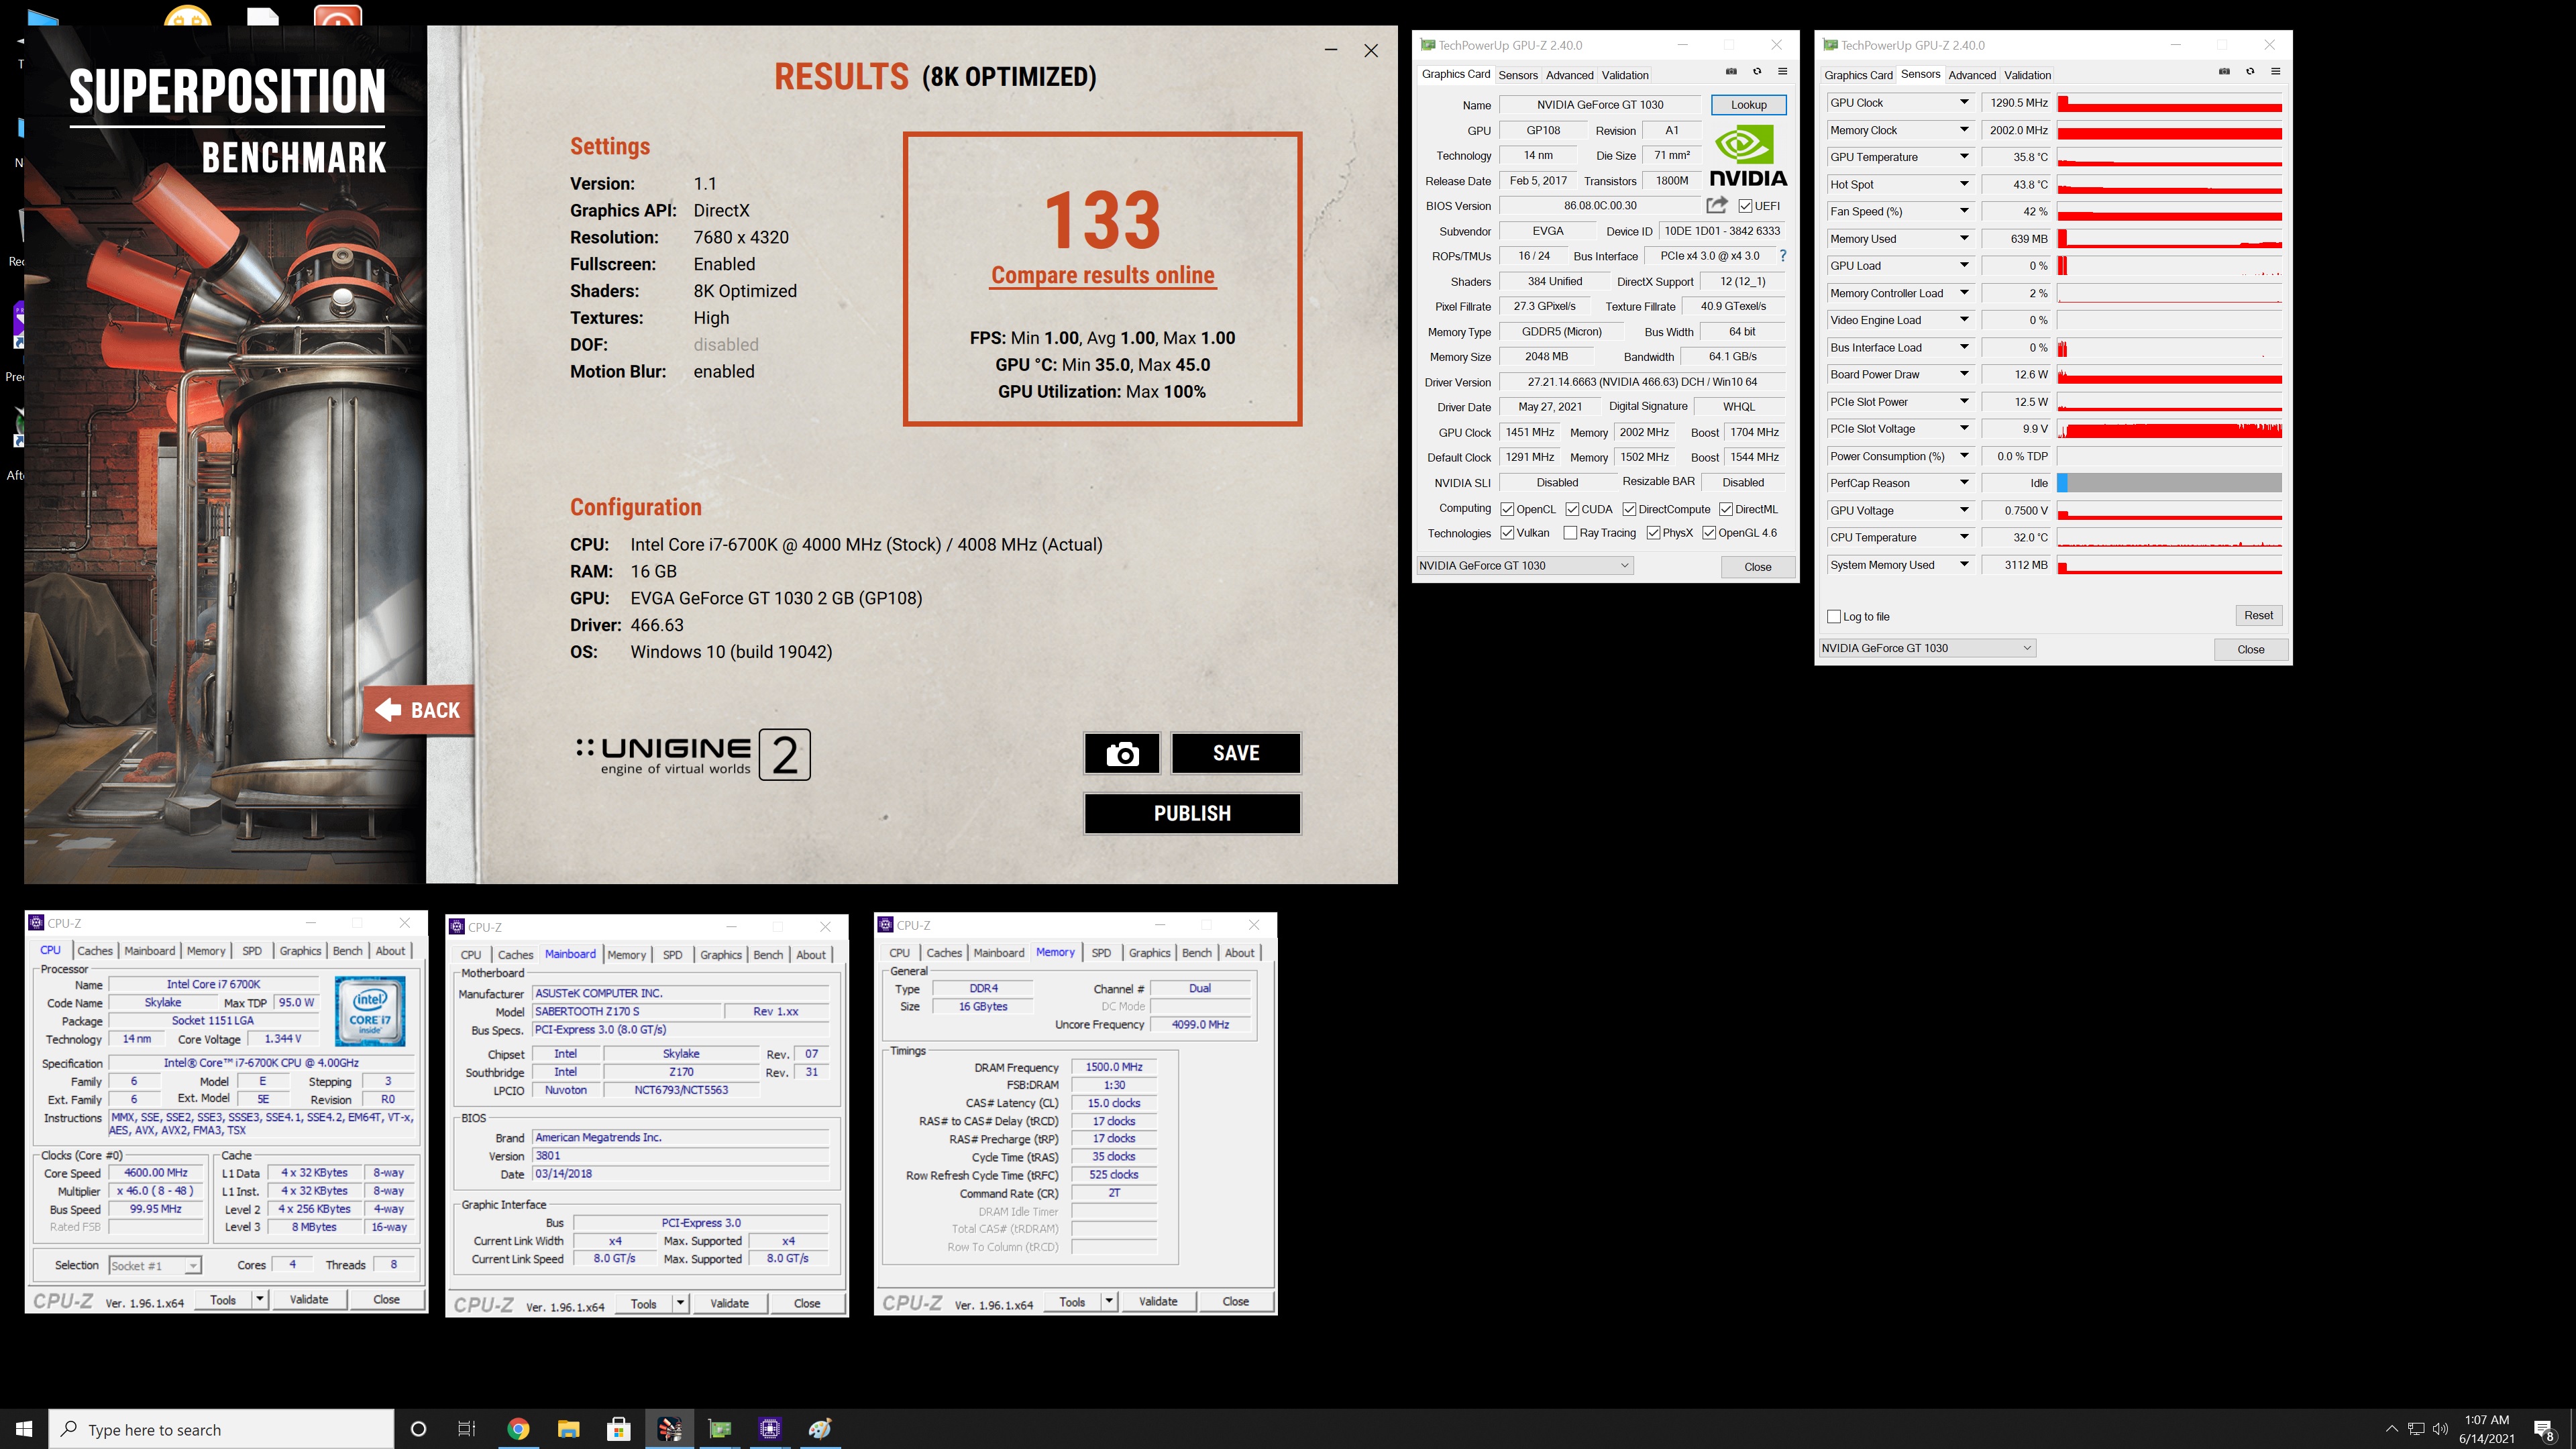Click the Memory Used sensor graph
The height and width of the screenshot is (1449, 2576).
(x=2169, y=239)
